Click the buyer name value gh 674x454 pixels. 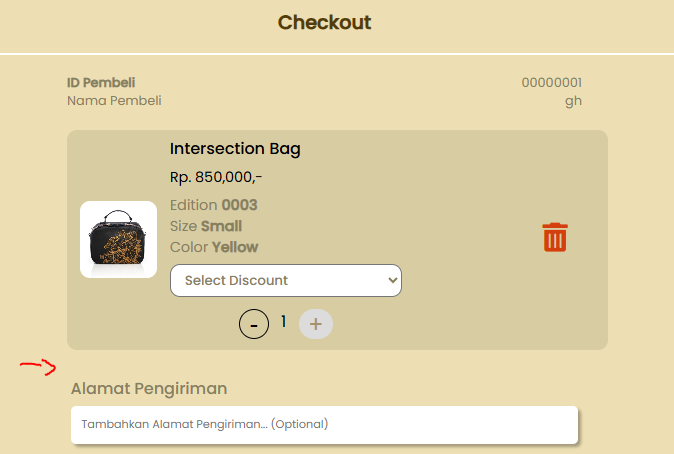pos(573,101)
